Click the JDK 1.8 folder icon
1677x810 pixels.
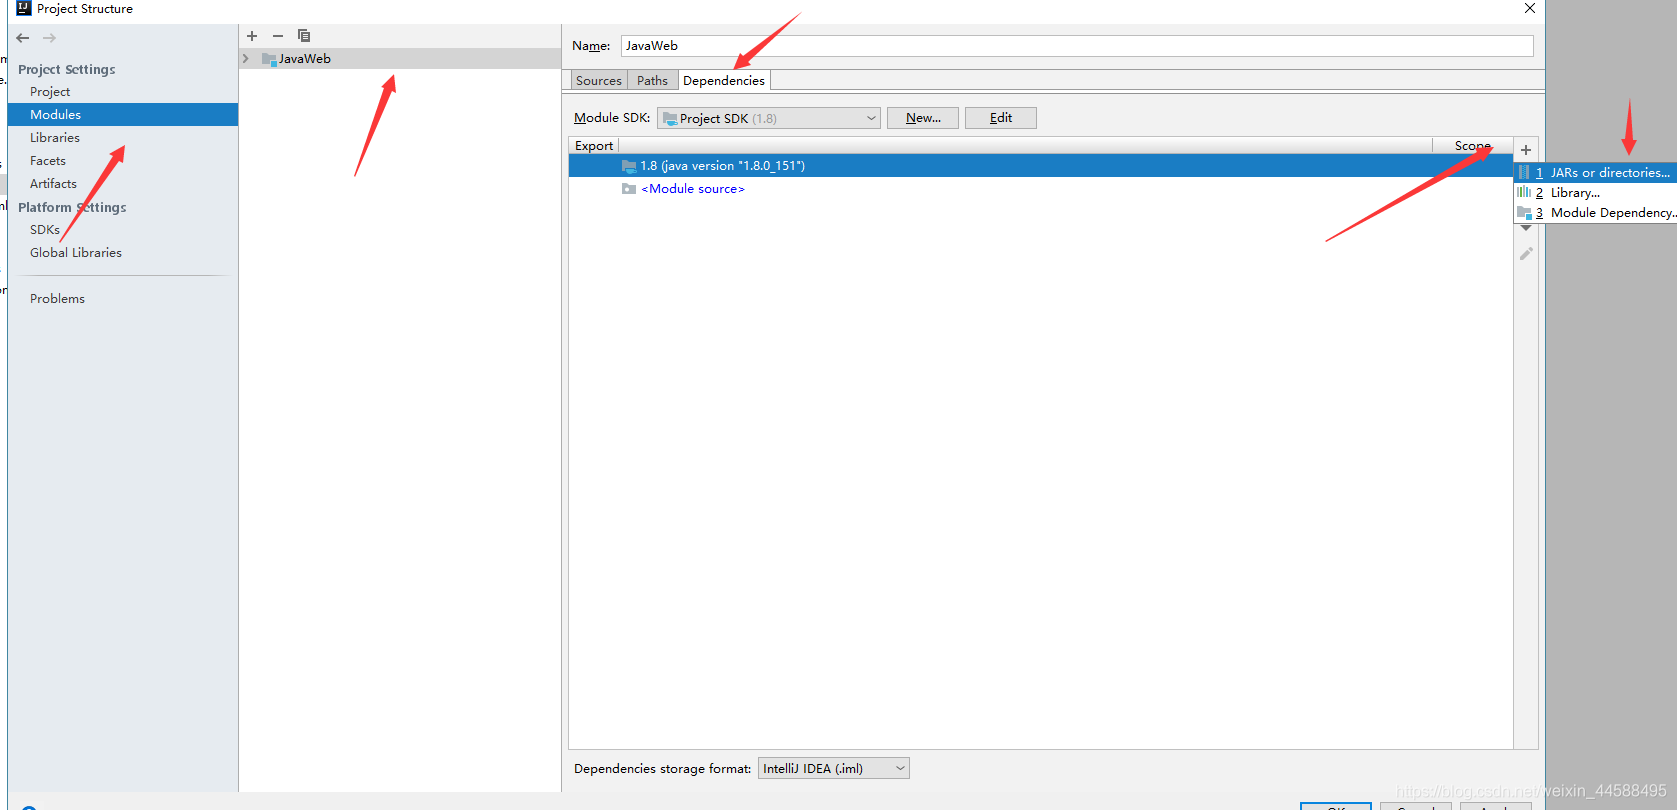click(629, 166)
